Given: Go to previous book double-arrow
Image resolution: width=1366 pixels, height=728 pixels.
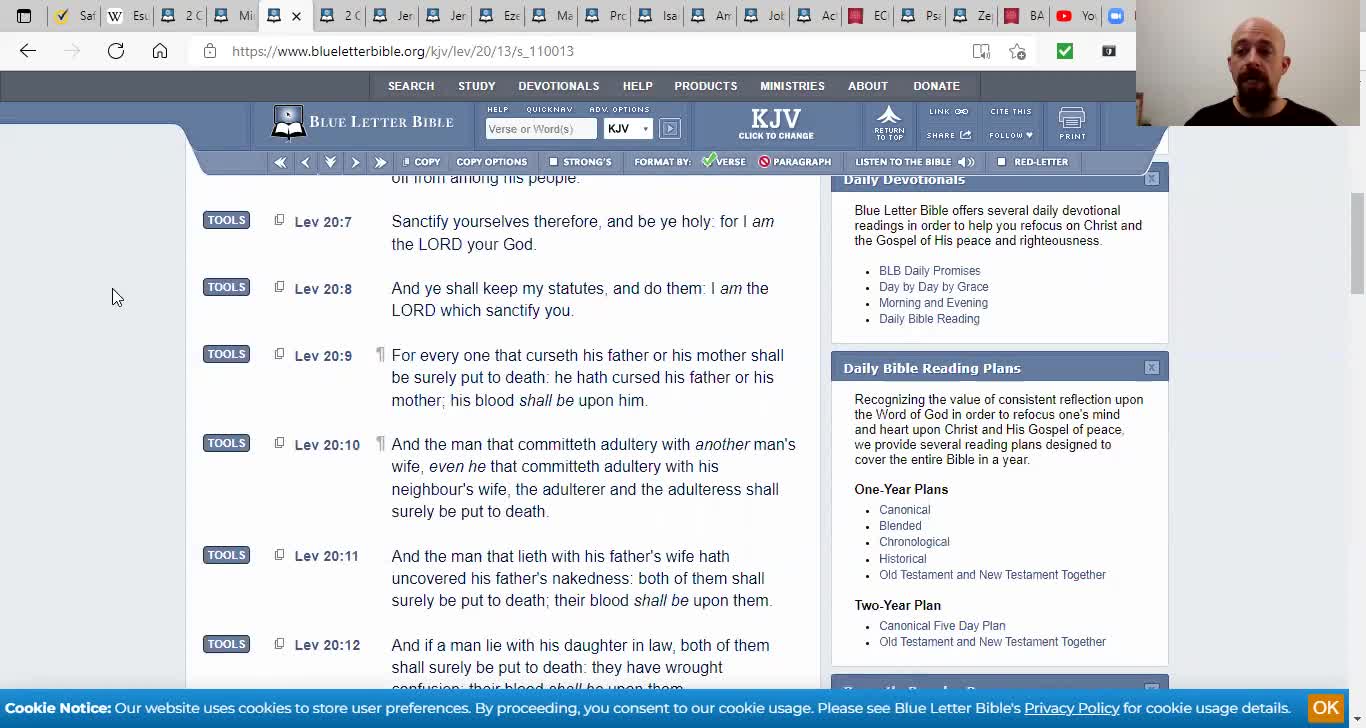Looking at the screenshot, I should tap(280, 162).
